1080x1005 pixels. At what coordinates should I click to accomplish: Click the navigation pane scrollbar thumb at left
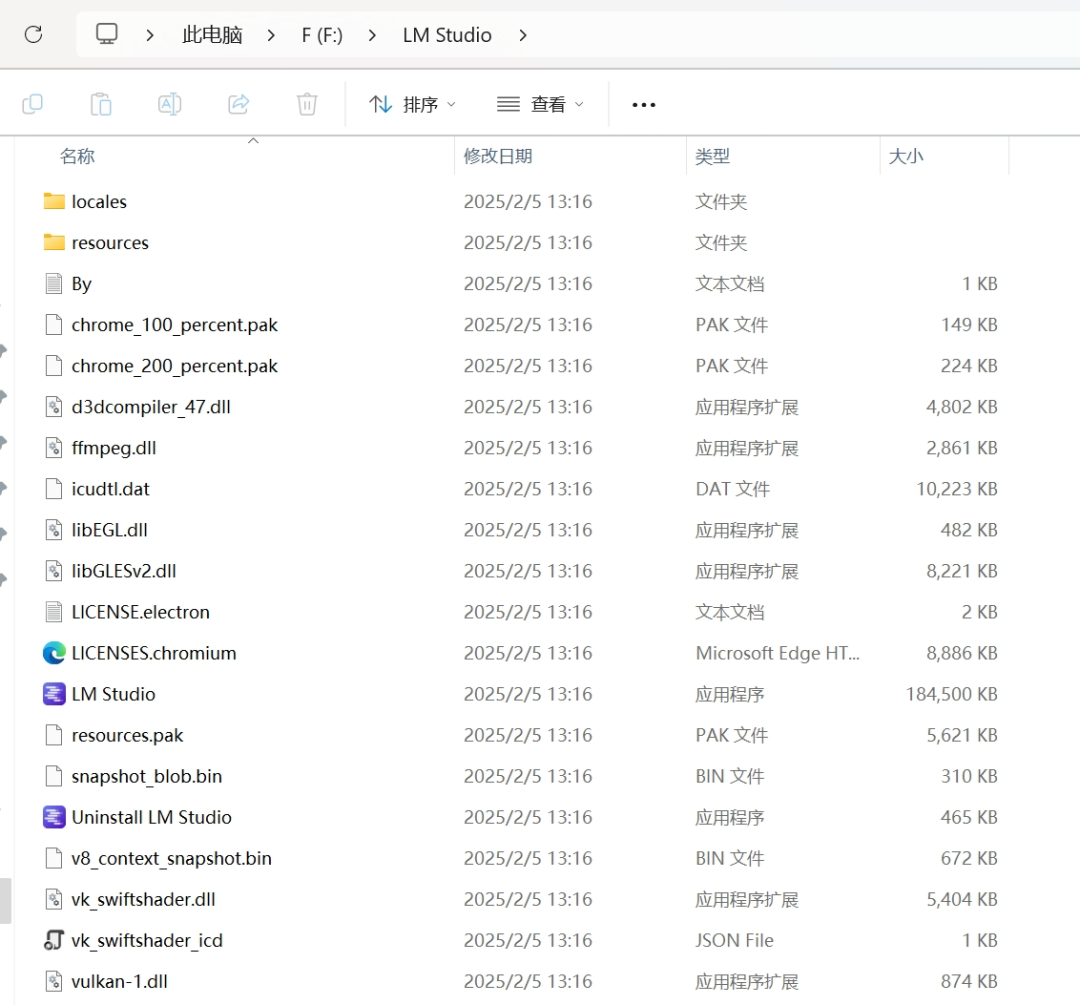tap(6, 900)
